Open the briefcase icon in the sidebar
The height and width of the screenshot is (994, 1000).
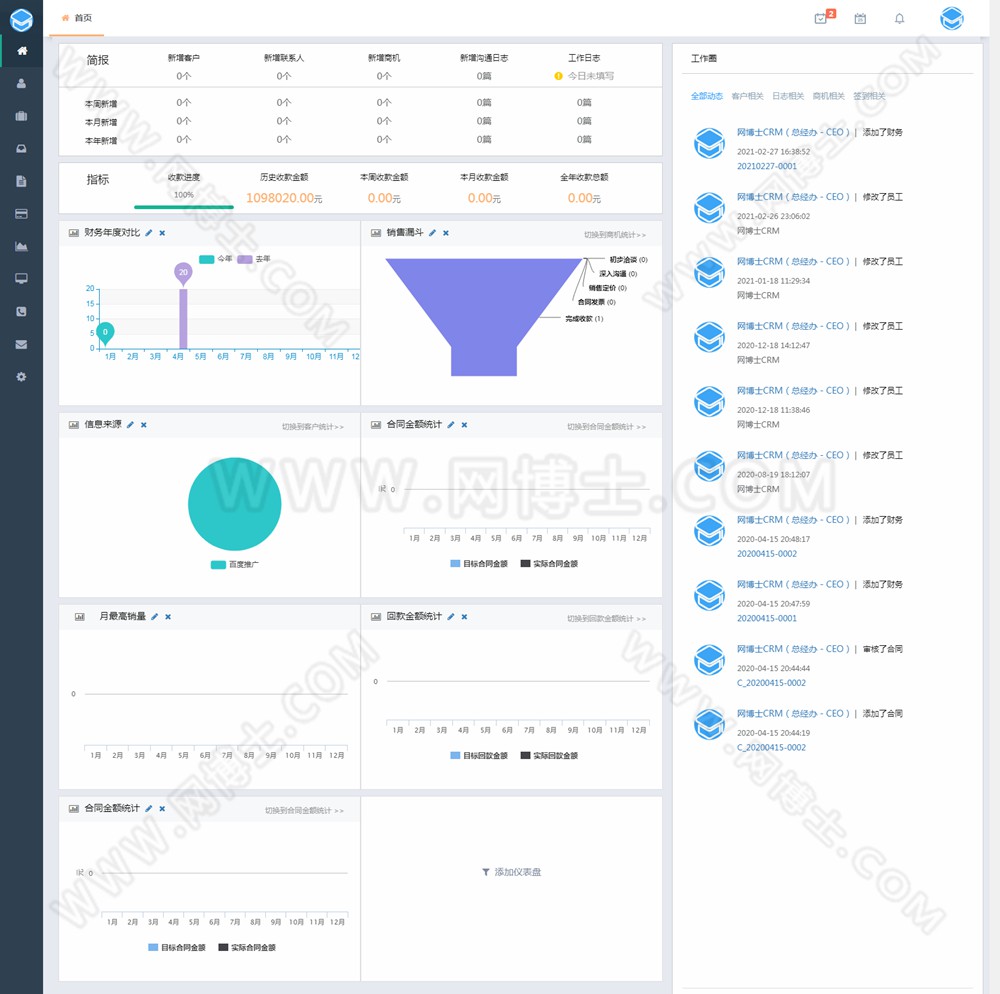click(x=21, y=115)
